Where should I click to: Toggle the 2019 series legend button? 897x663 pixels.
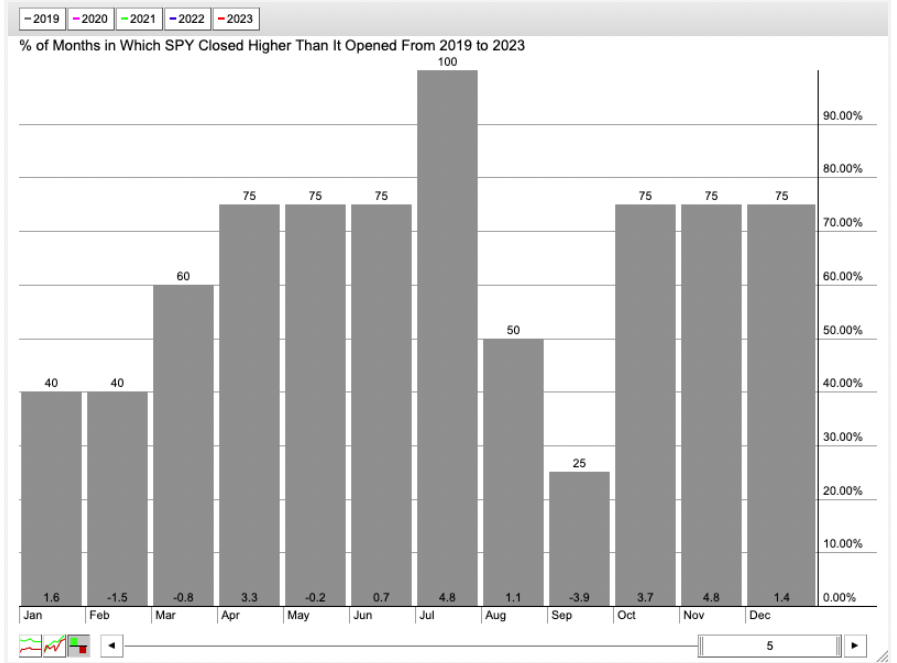click(42, 19)
